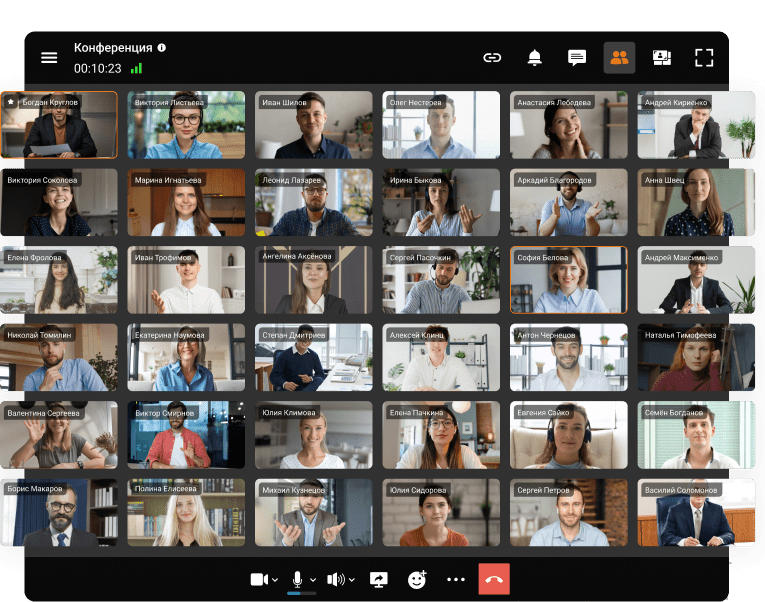Open the emoji reactions picker
Viewport: 765px width, 602px height.
point(417,579)
